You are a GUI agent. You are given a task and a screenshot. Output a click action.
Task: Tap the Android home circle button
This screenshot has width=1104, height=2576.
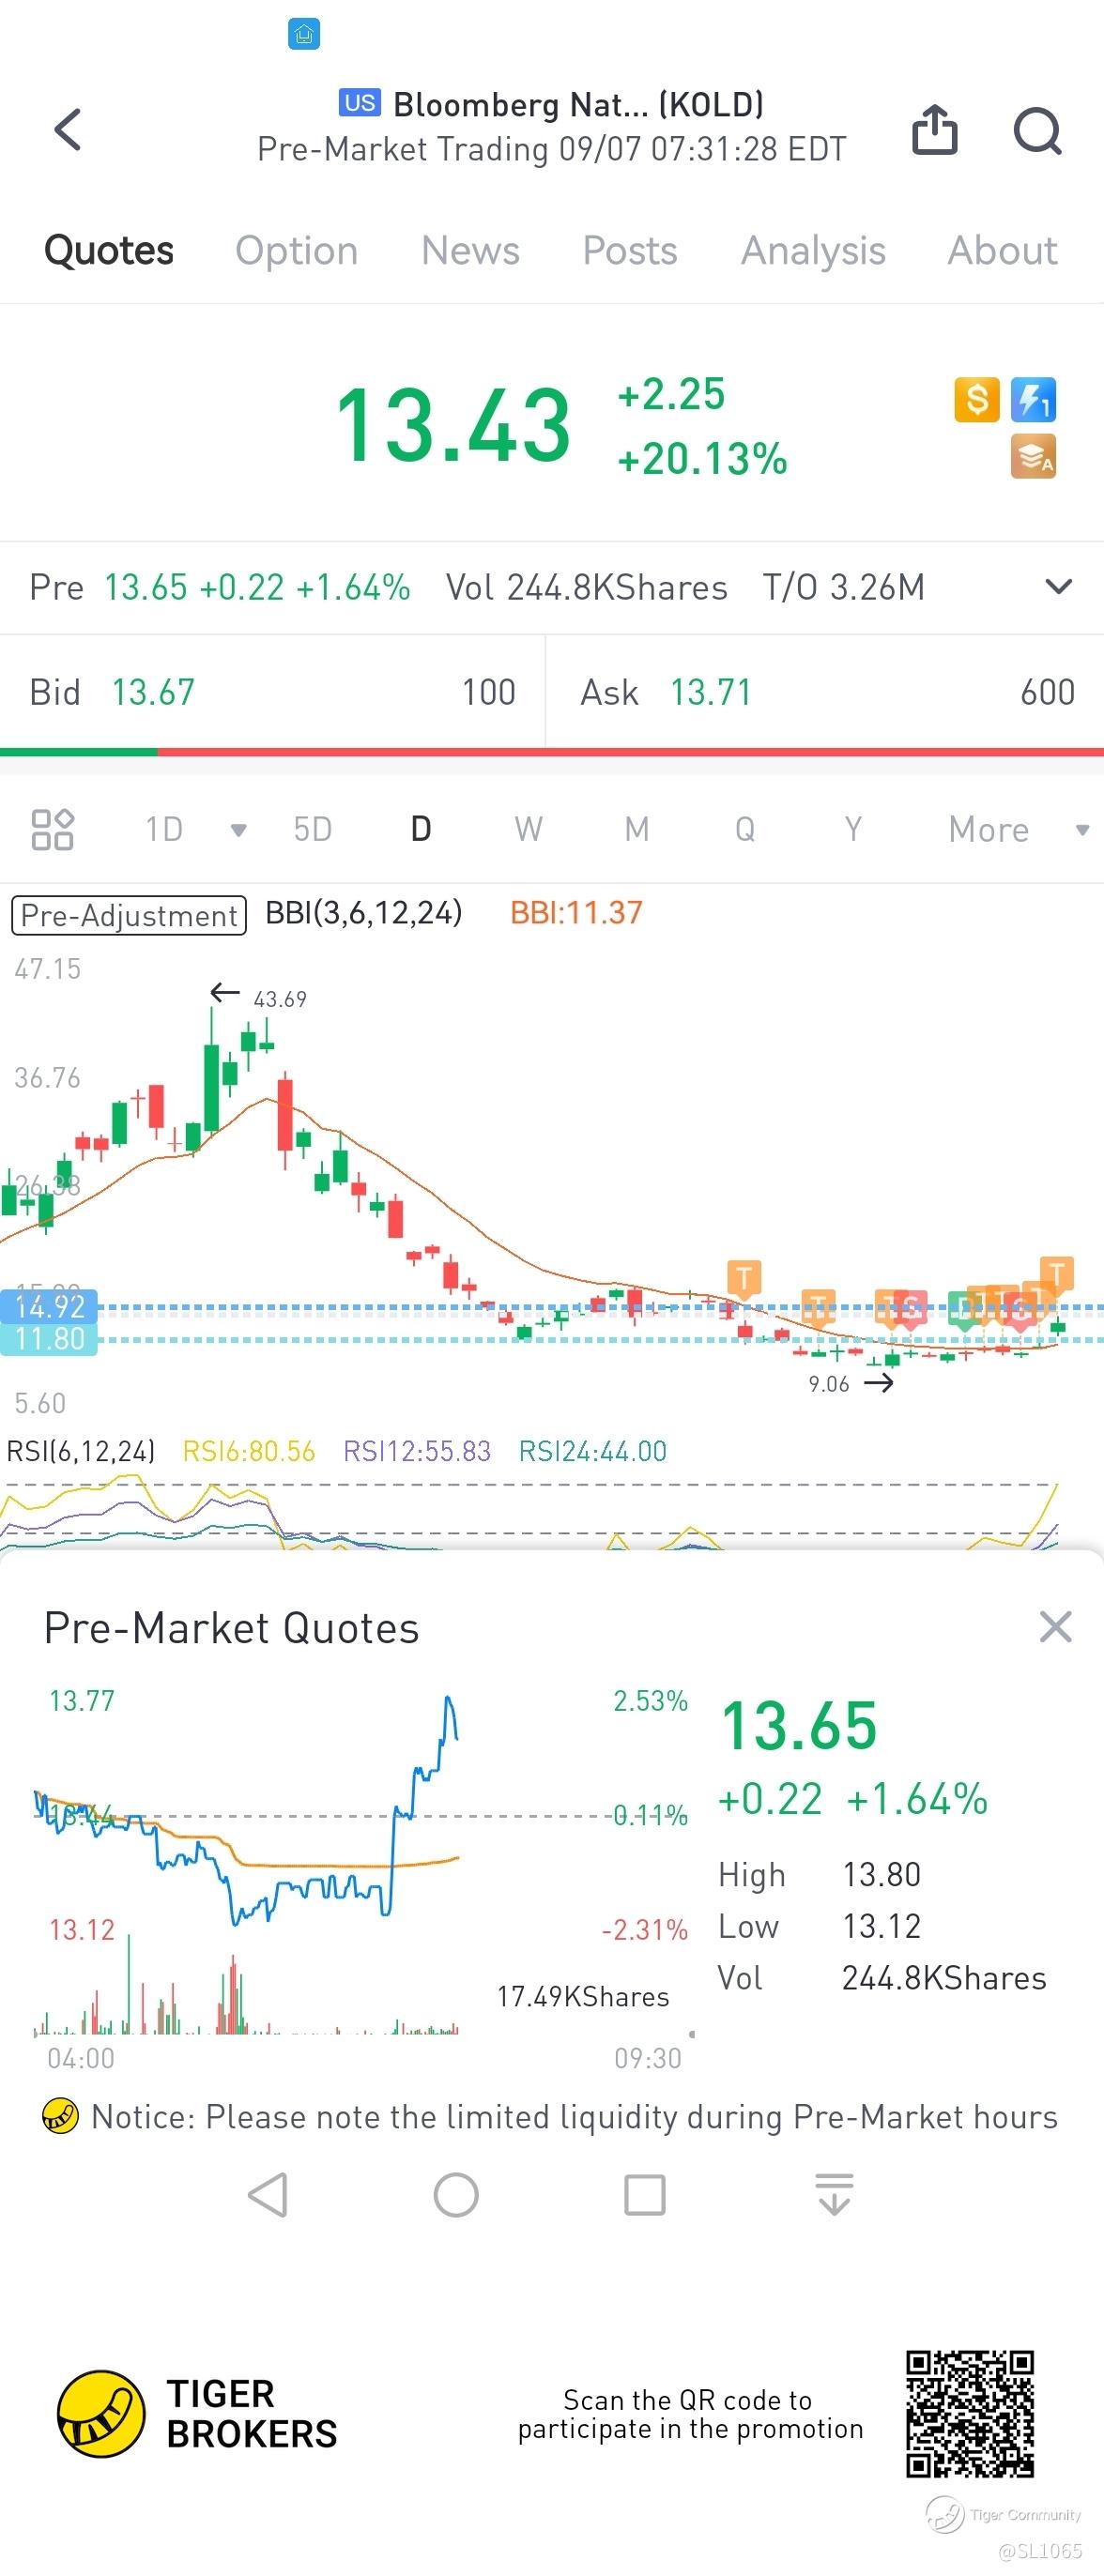(456, 2195)
